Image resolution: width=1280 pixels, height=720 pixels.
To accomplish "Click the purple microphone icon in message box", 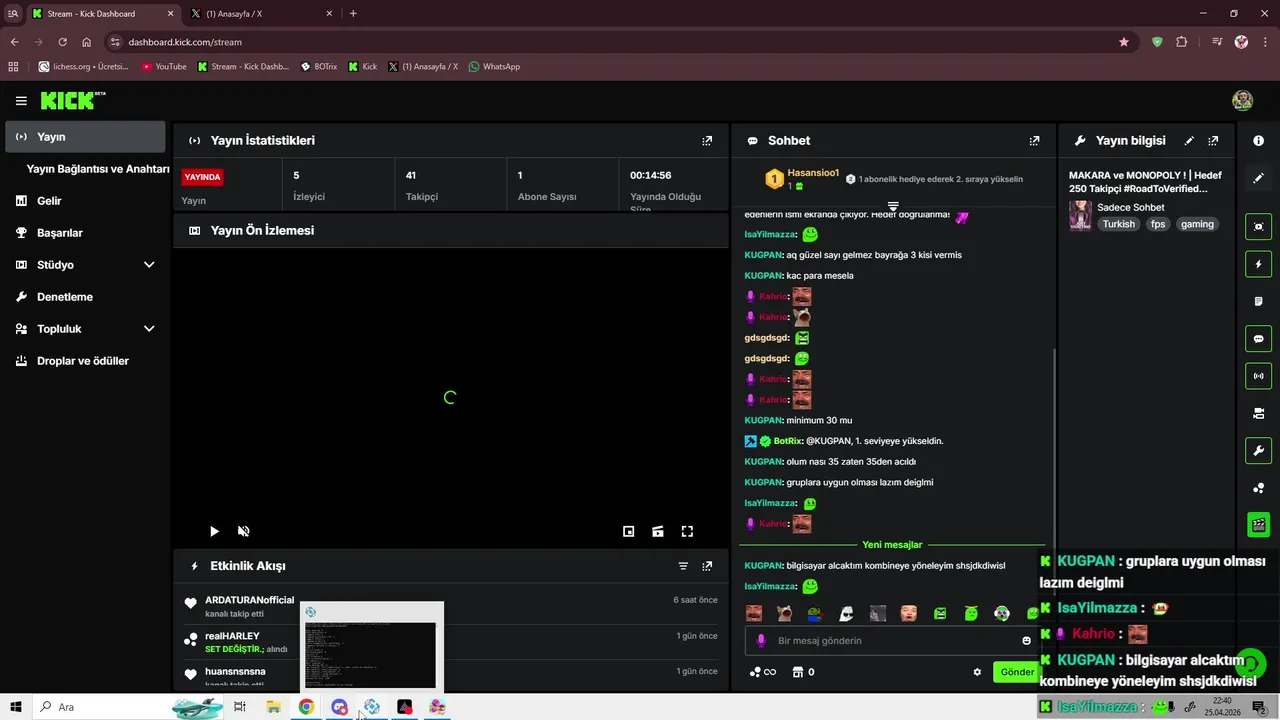I will point(761,641).
